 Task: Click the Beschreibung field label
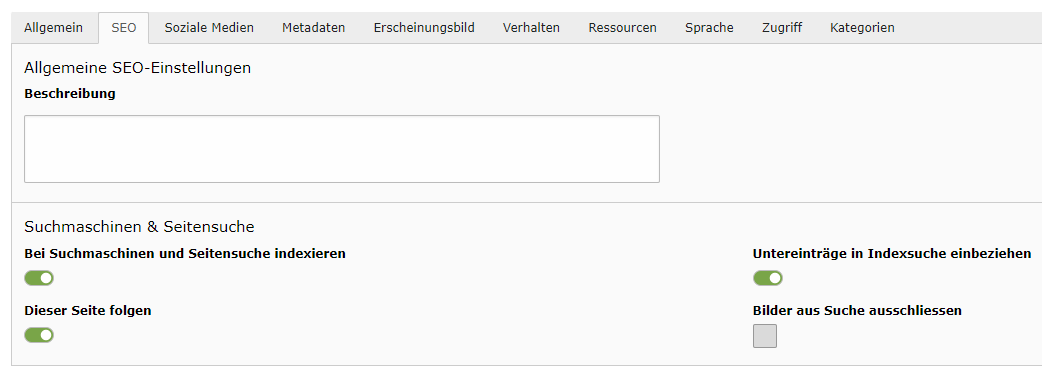point(70,94)
